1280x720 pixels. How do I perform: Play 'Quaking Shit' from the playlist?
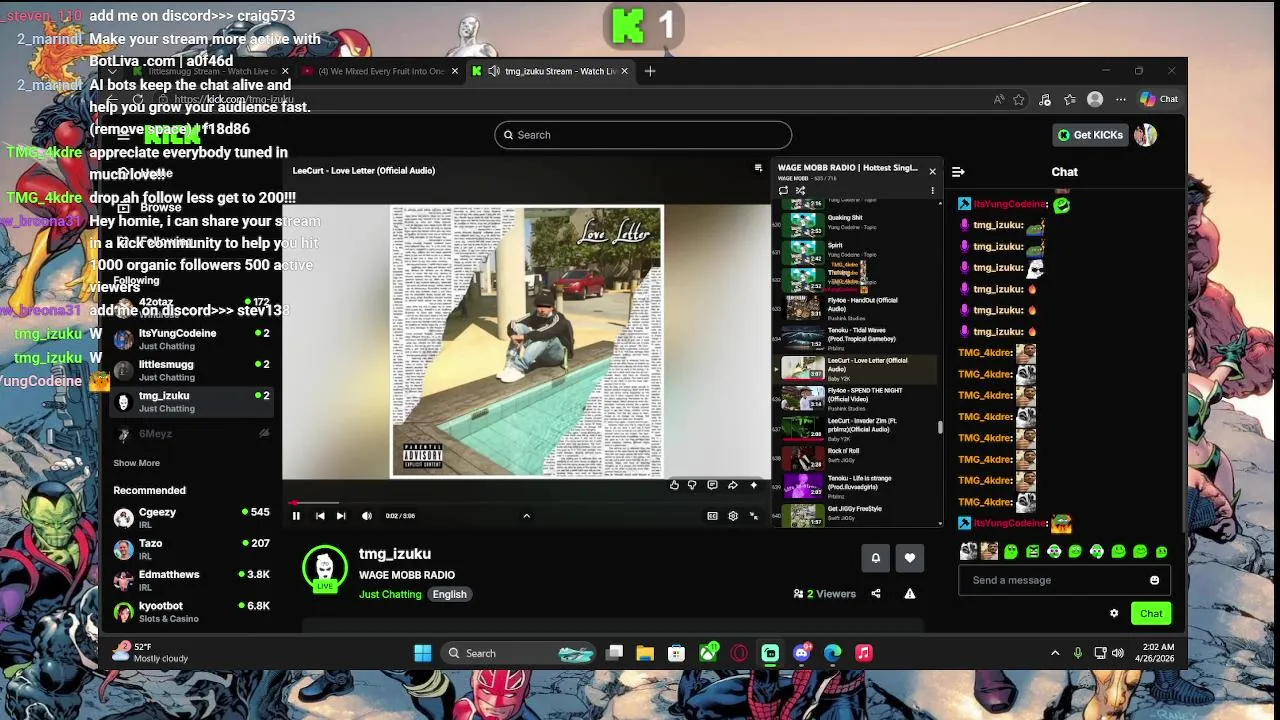[x=858, y=222]
